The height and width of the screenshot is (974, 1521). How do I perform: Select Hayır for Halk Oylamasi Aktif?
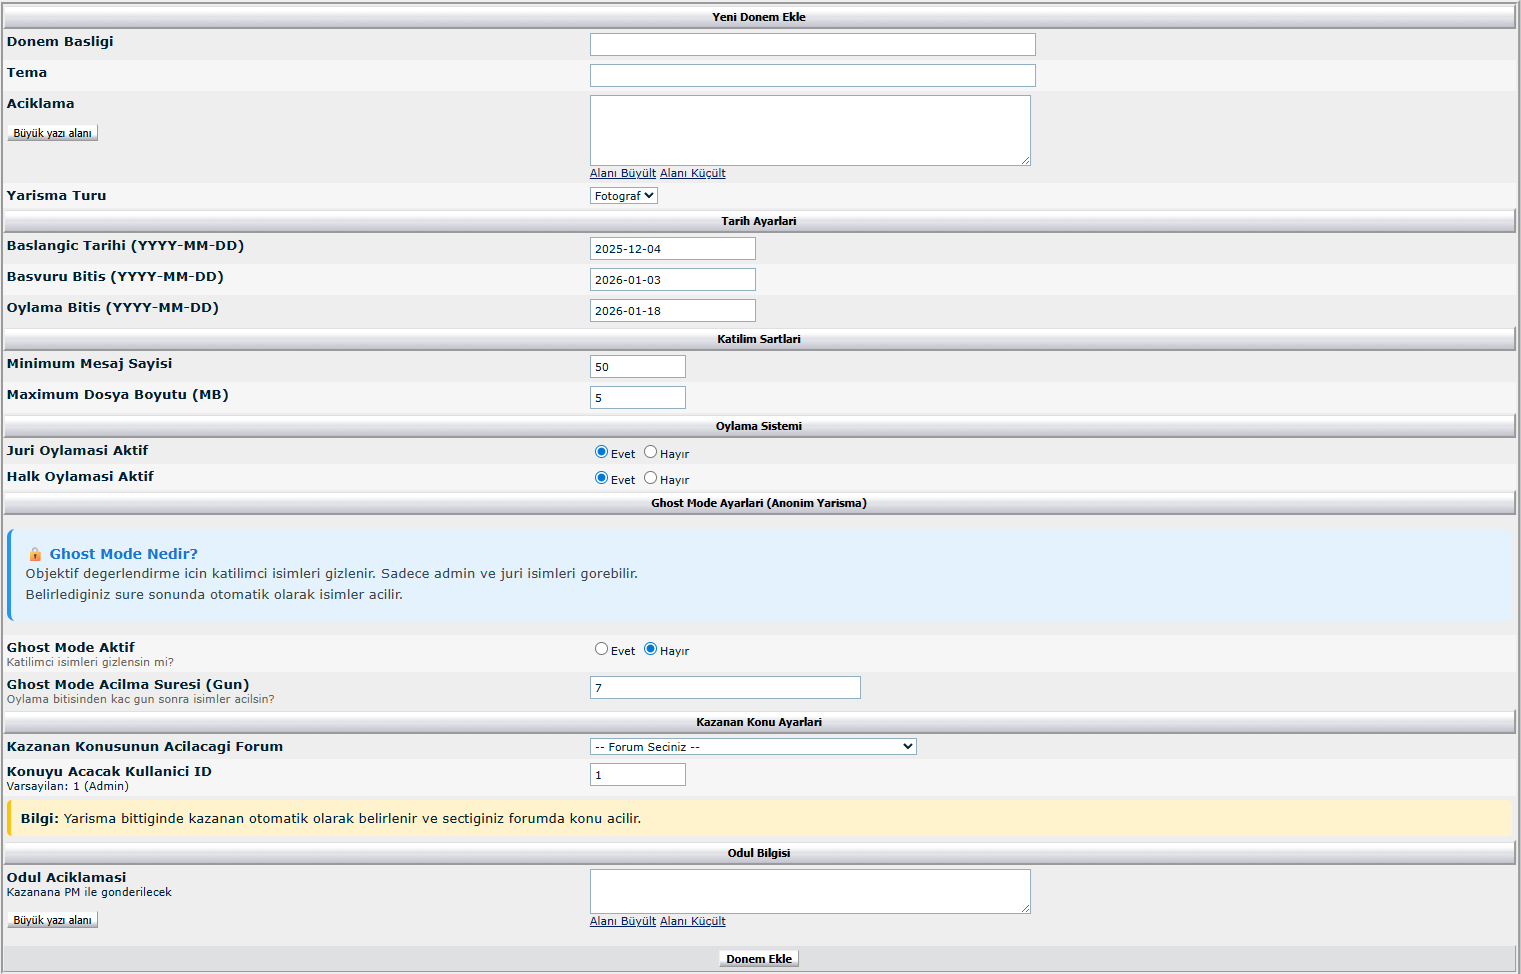(x=650, y=478)
